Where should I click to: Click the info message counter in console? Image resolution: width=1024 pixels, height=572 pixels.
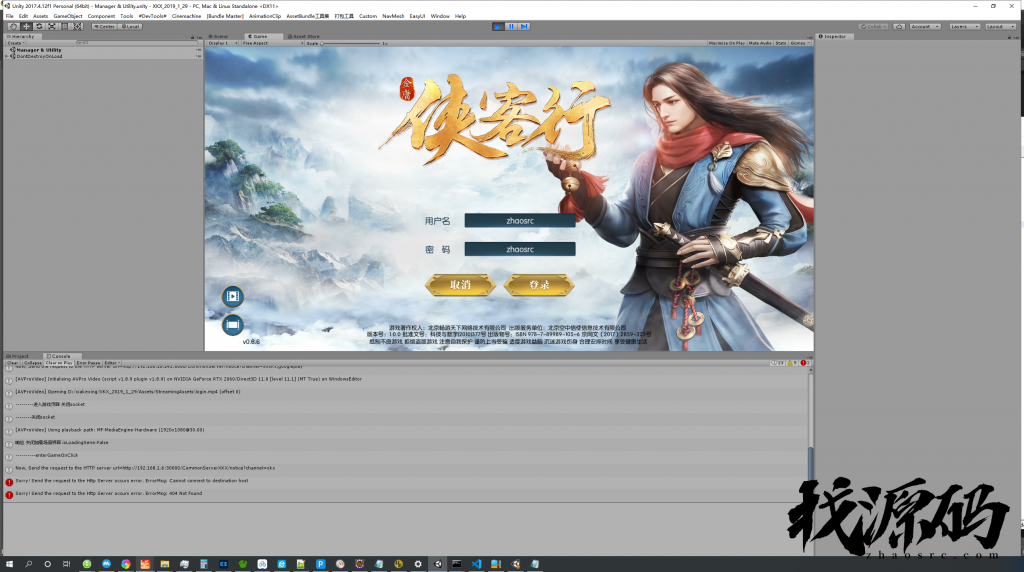pos(777,362)
